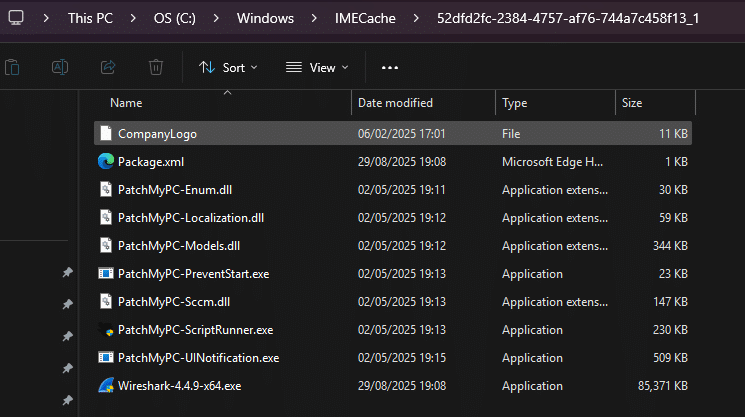Click the Delete trash can icon

point(156,67)
